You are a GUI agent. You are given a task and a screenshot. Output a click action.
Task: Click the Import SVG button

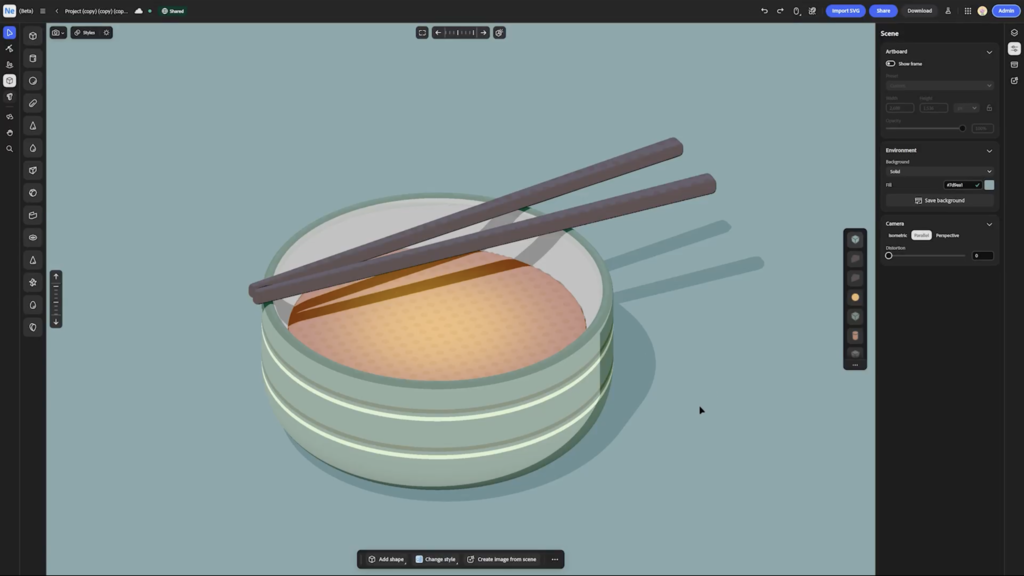[x=845, y=11]
